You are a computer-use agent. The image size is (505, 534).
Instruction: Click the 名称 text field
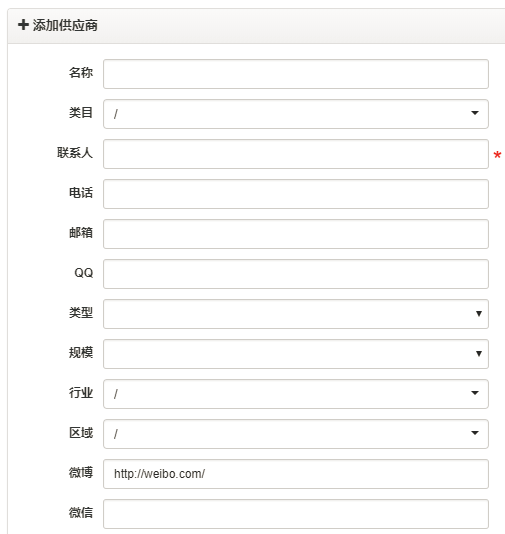pos(296,74)
